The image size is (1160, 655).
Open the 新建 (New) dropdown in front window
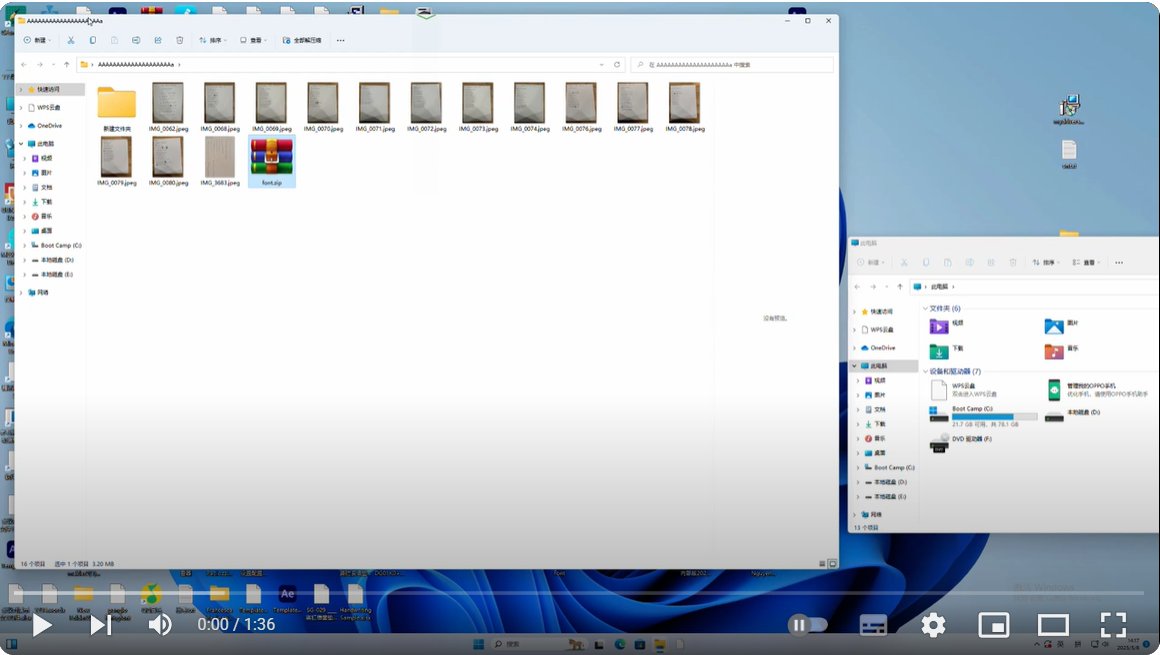37,40
